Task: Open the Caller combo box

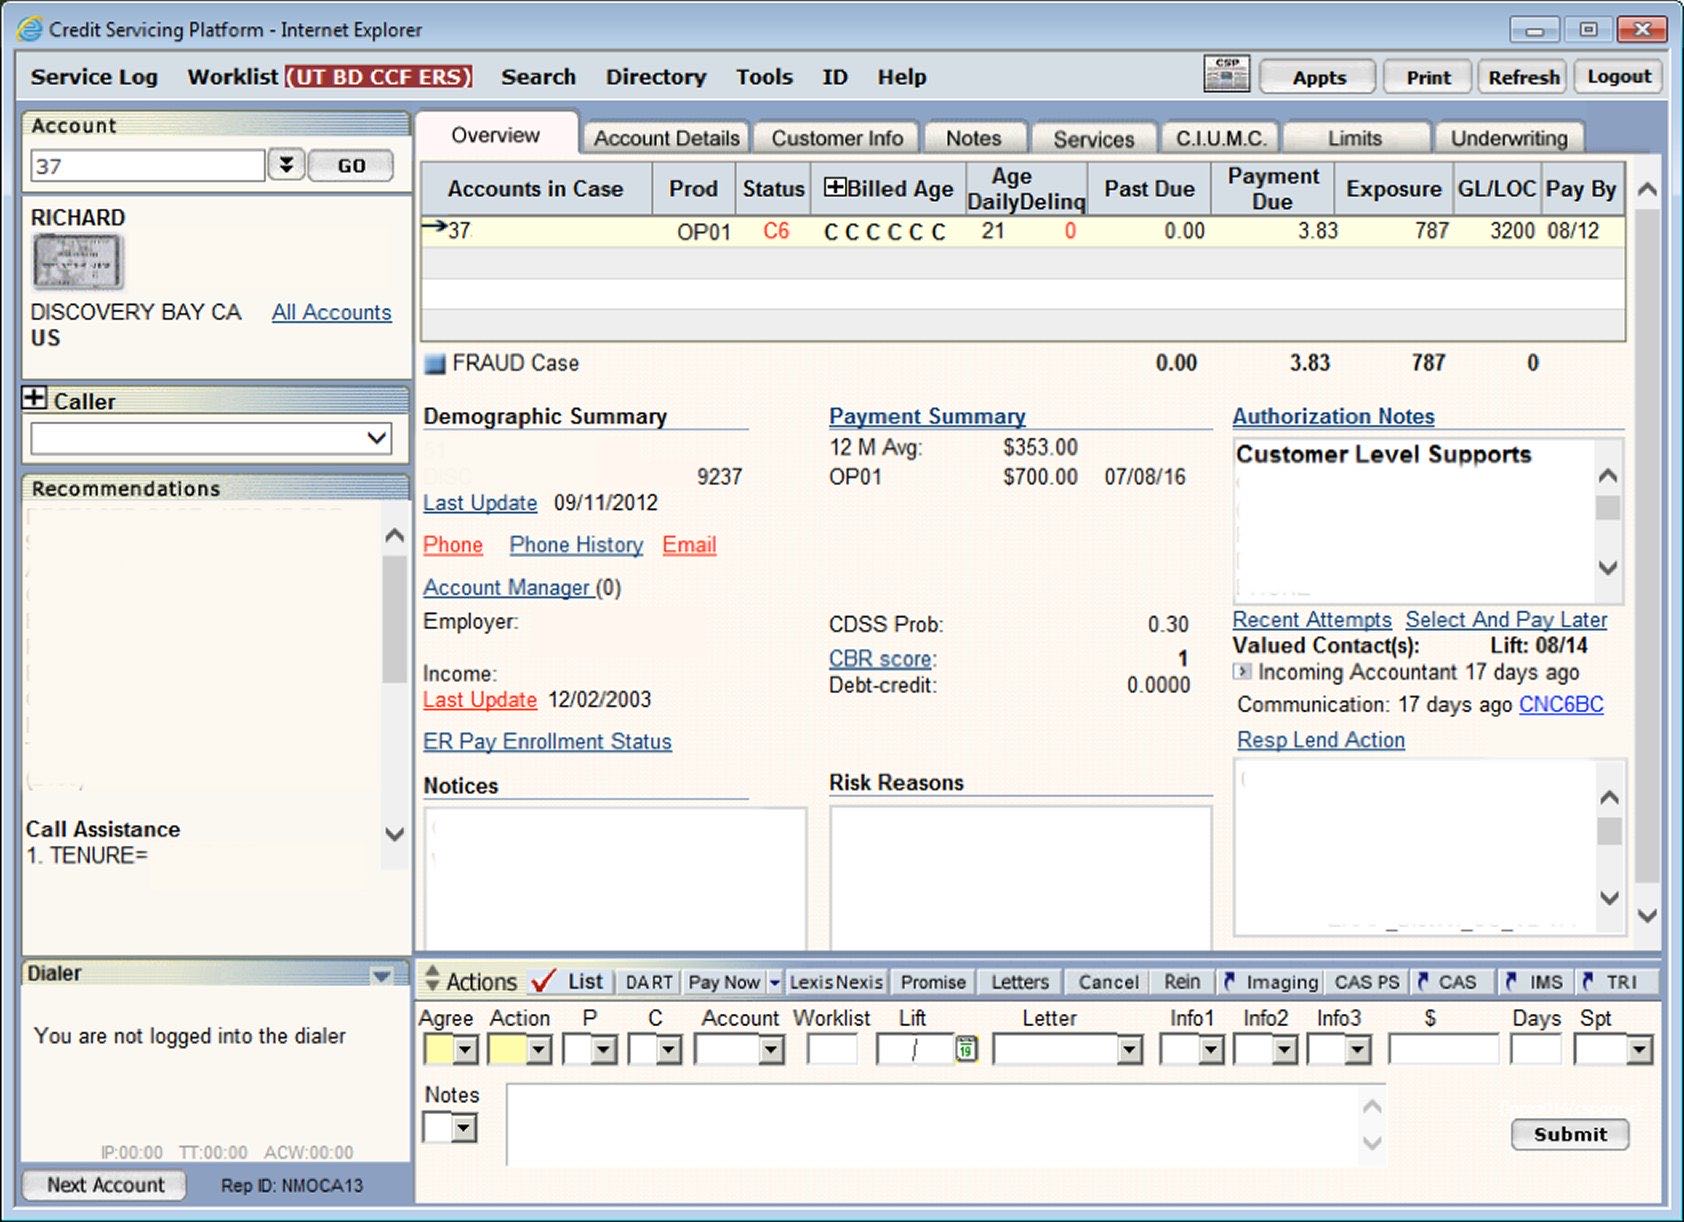Action: [x=211, y=438]
